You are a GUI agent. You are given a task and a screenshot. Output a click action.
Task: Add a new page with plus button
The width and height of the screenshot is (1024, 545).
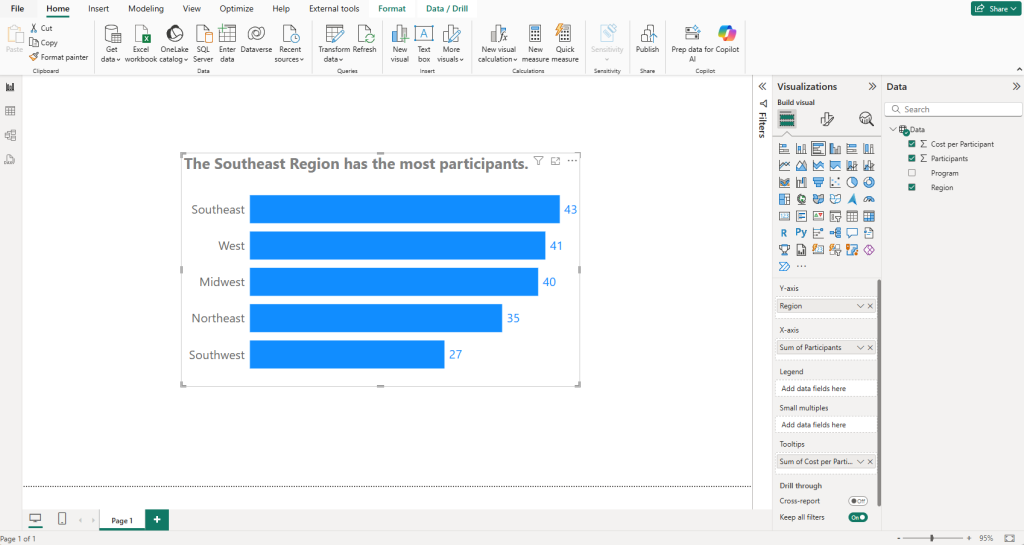156,520
